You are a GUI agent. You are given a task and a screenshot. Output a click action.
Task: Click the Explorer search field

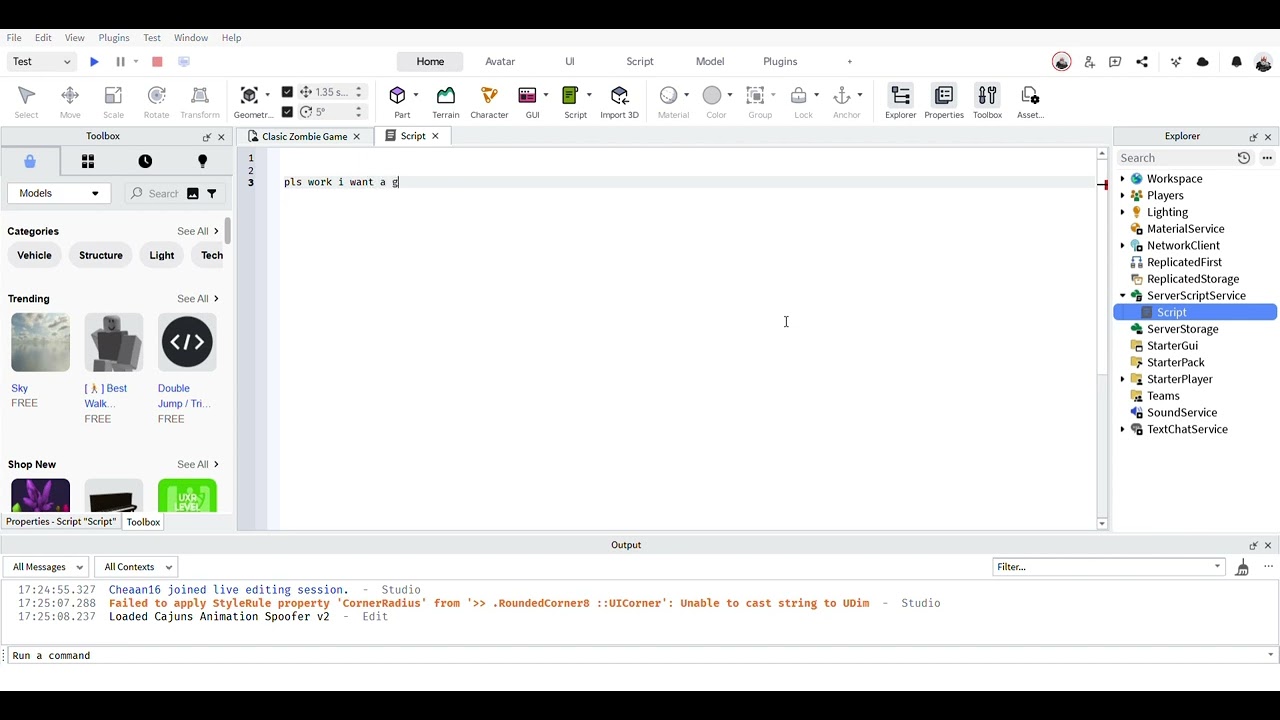coord(1175,158)
